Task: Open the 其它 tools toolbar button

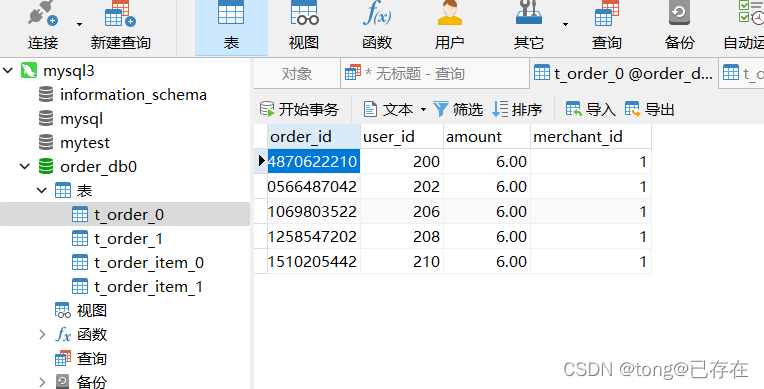Action: tap(529, 26)
